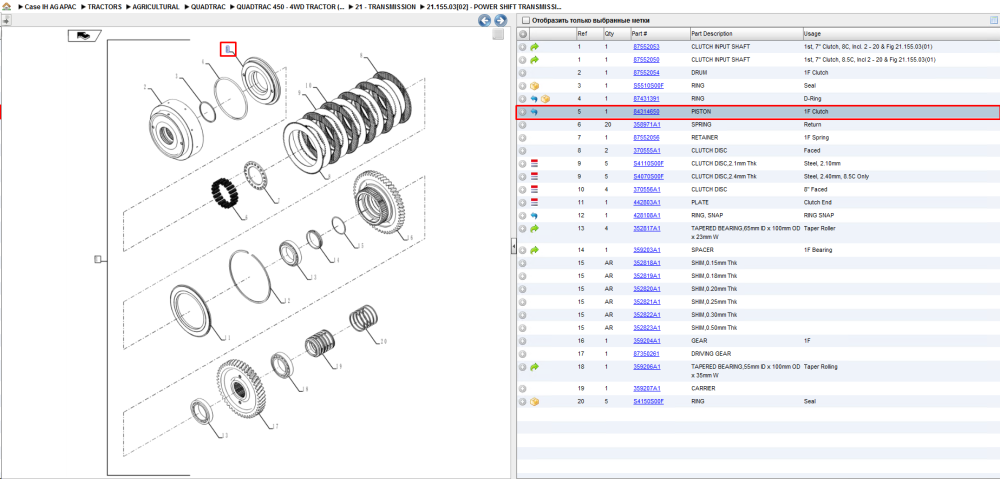The height and width of the screenshot is (479, 1000).
Task: Click green arrow icon for SPACER row
Action: [534, 250]
